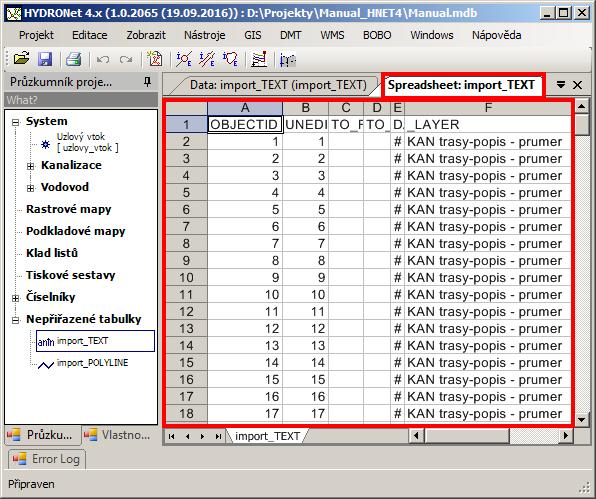
Task: Select the import_TEXT sheet tab at bottom
Action: pos(267,436)
